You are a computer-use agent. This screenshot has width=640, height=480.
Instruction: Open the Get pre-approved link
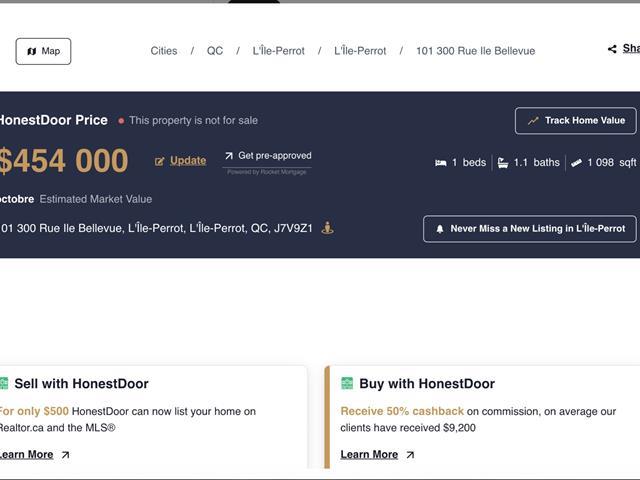pyautogui.click(x=274, y=156)
